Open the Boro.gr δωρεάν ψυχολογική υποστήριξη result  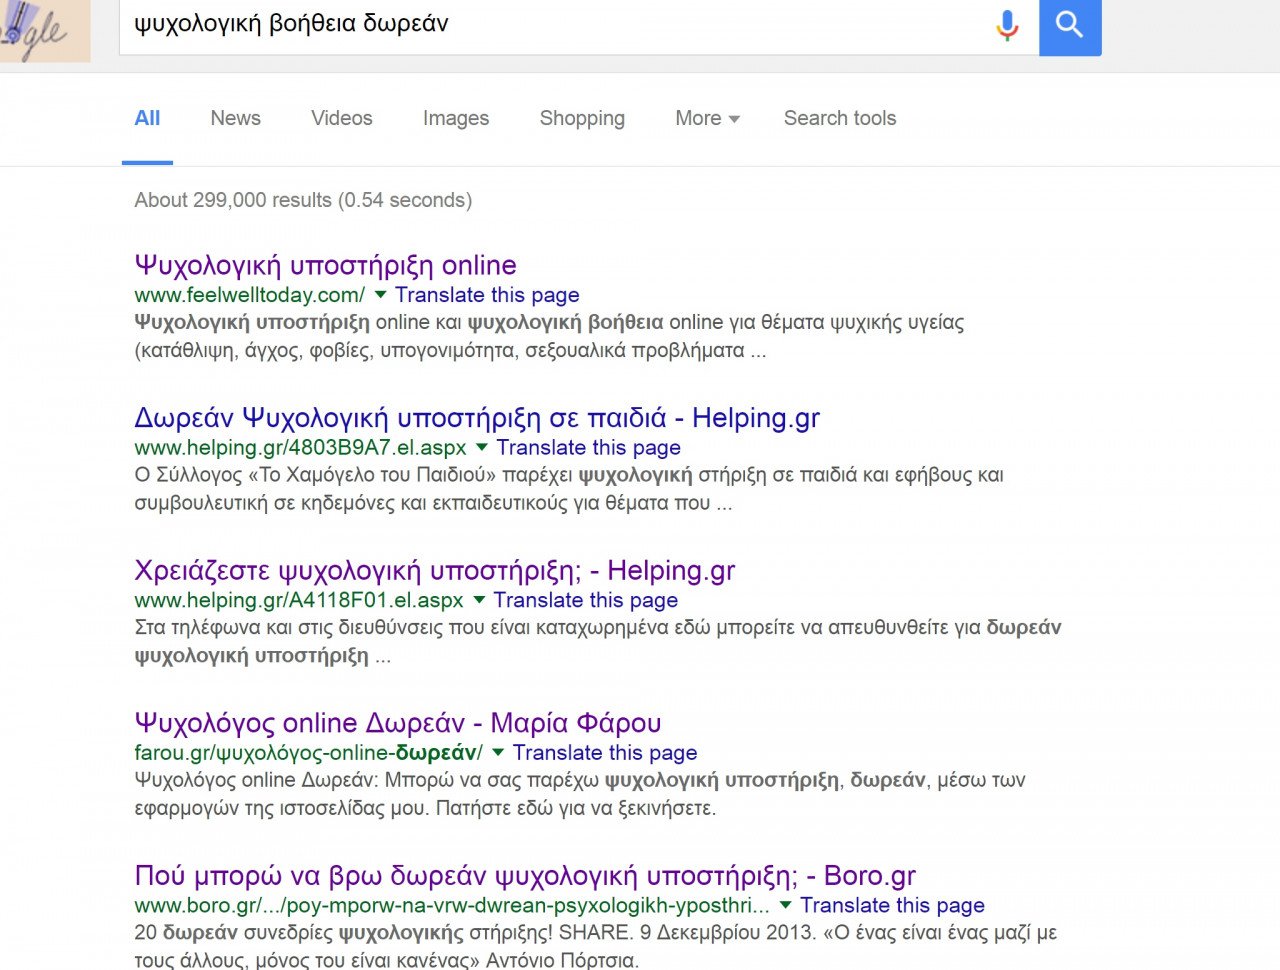[x=525, y=876]
